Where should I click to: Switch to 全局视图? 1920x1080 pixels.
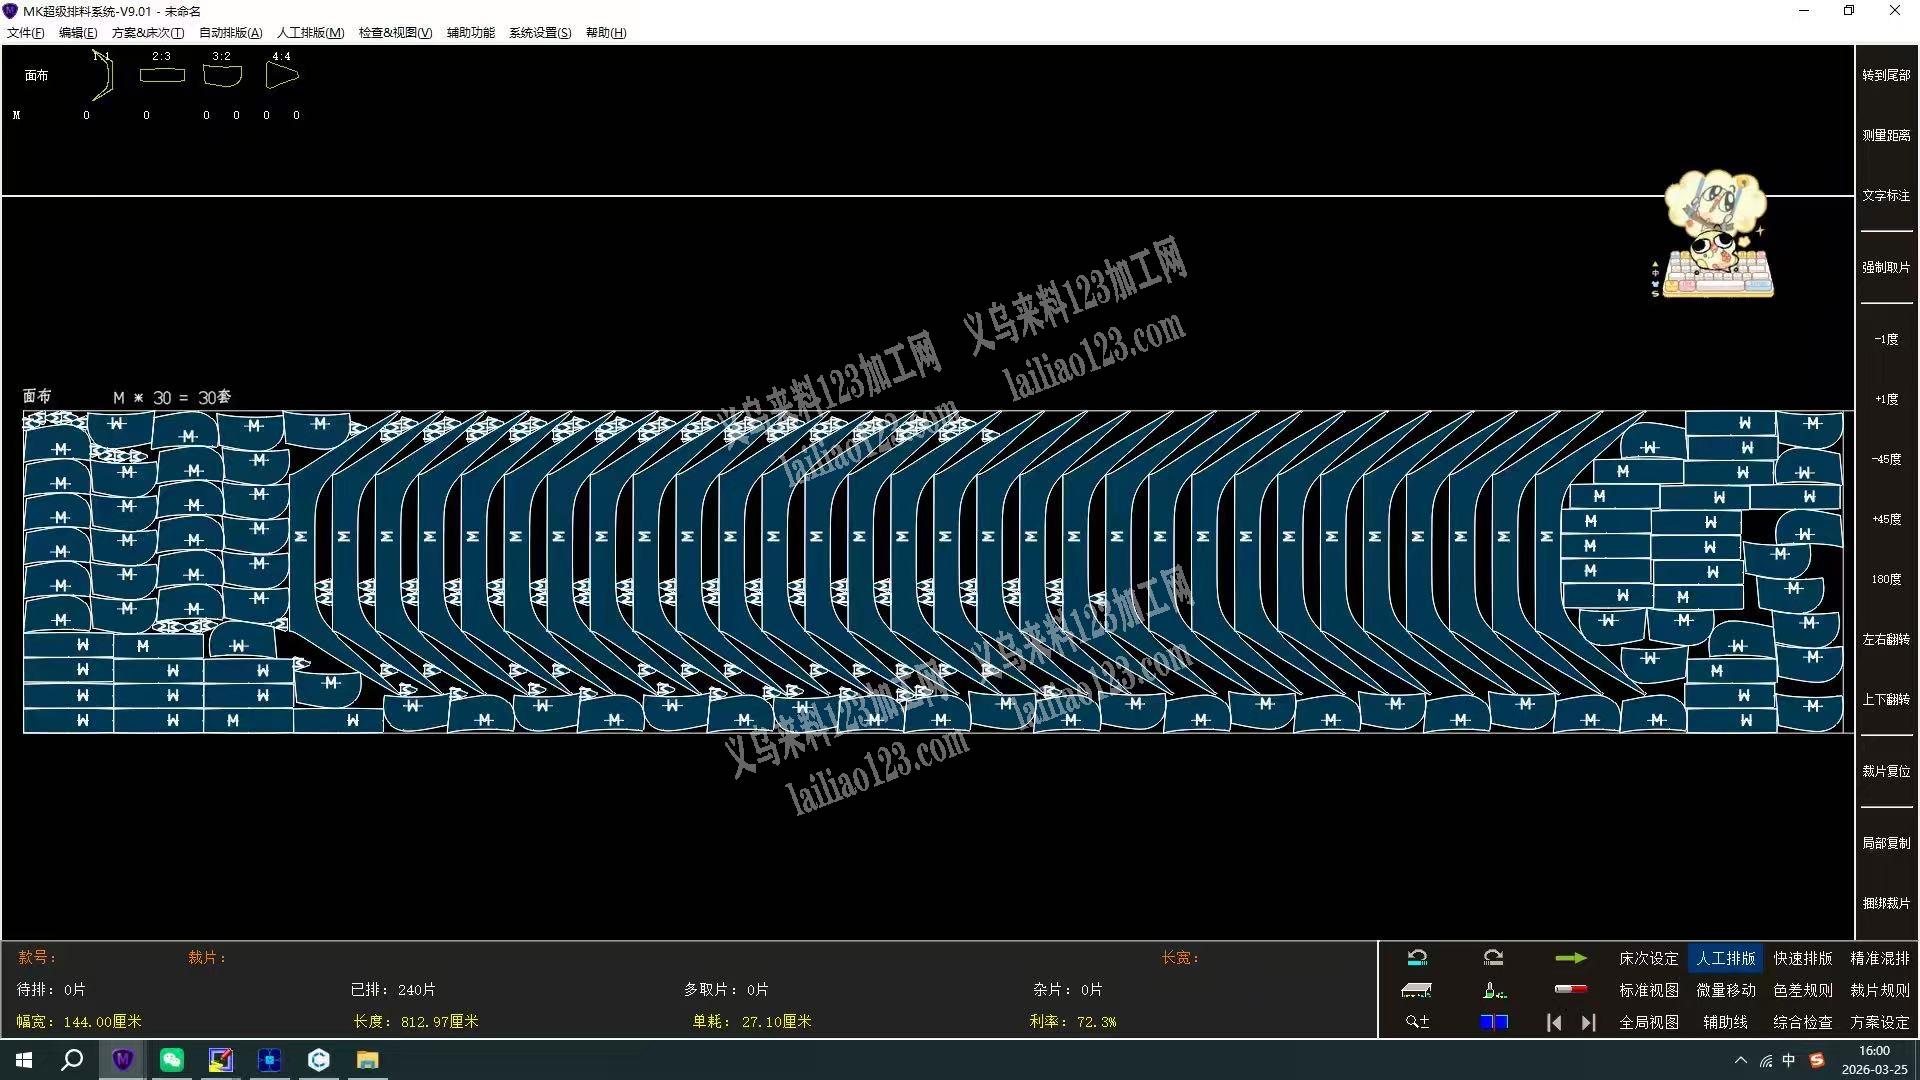[1649, 1022]
